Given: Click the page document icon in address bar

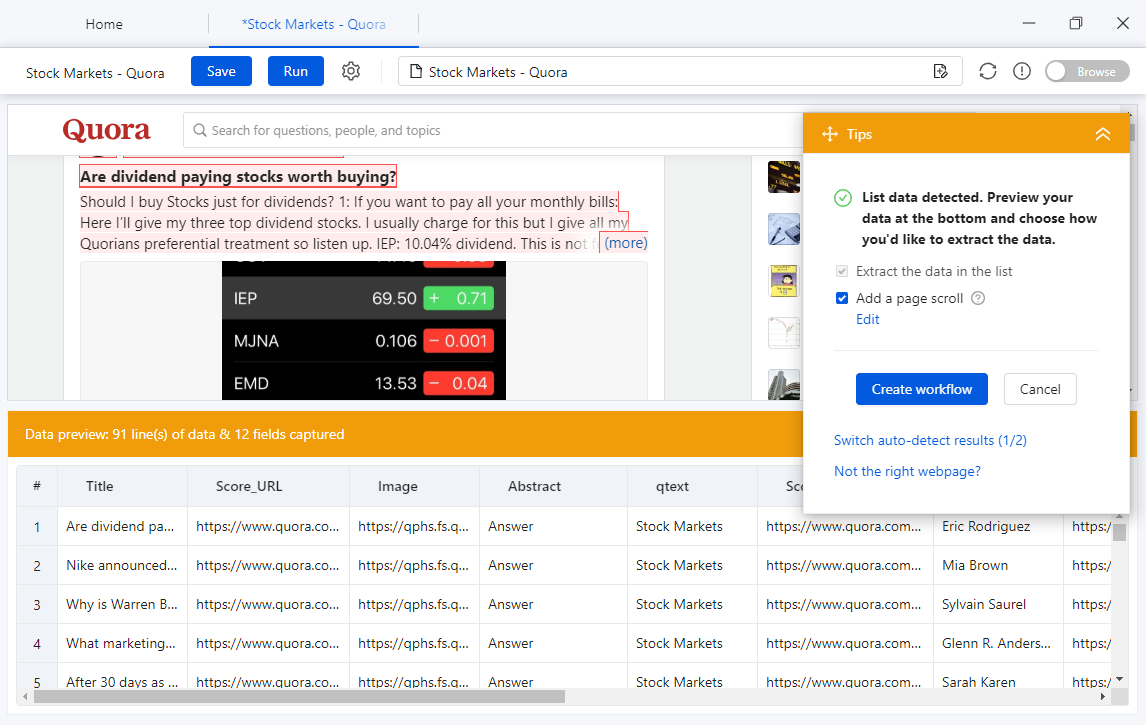Looking at the screenshot, I should coord(416,72).
